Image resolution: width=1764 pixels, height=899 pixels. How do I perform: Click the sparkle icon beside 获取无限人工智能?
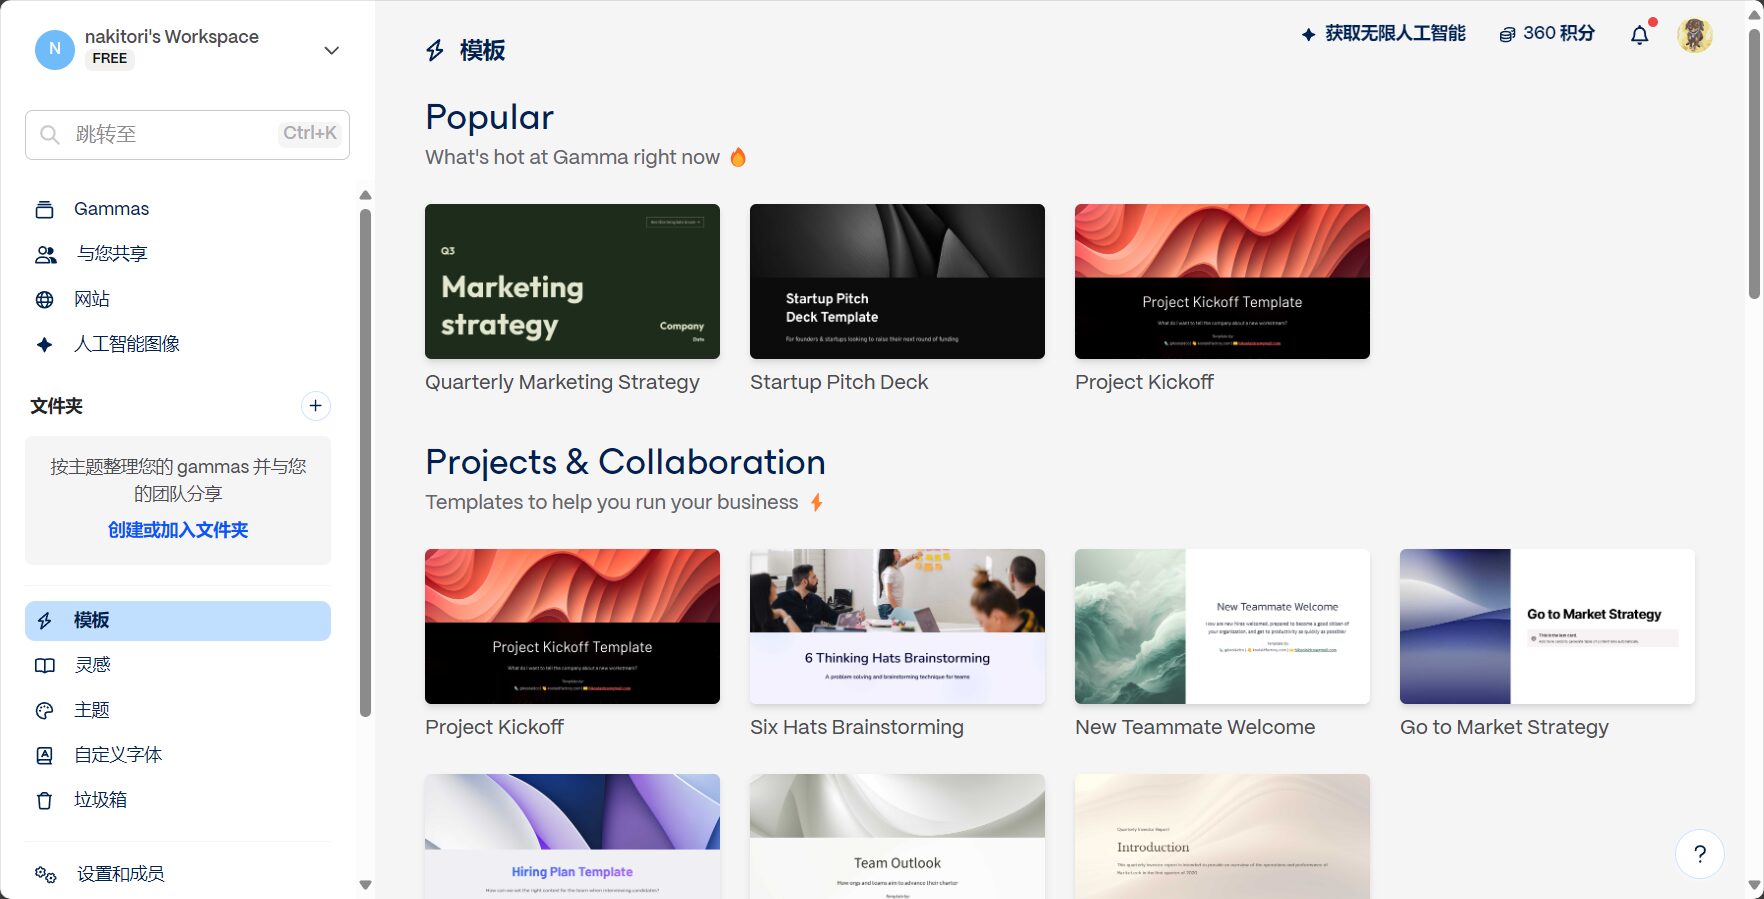[1308, 35]
